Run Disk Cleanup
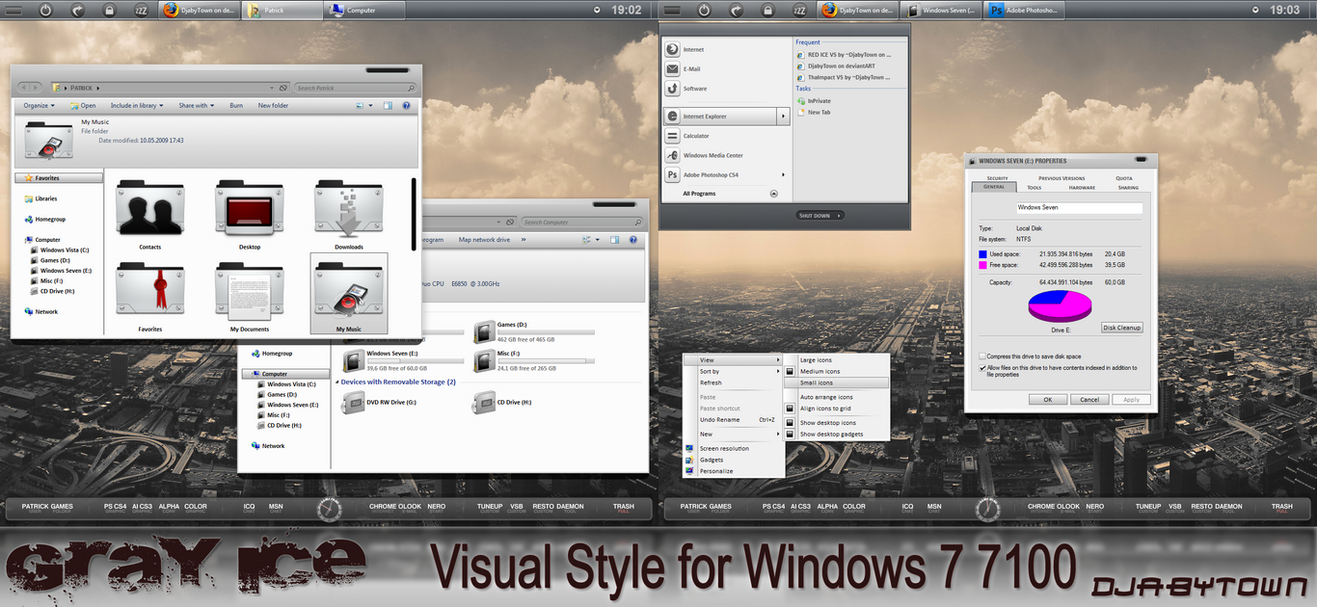Viewport: 1317px width, 607px height. [1121, 328]
